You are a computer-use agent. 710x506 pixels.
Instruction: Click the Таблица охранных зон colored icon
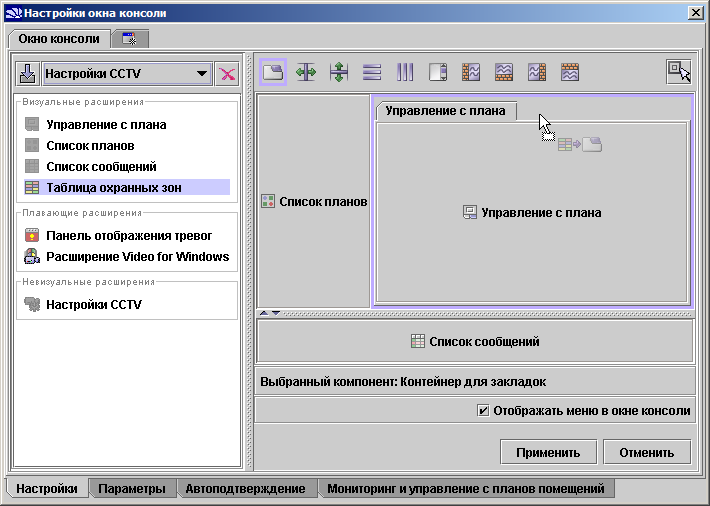click(x=32, y=187)
